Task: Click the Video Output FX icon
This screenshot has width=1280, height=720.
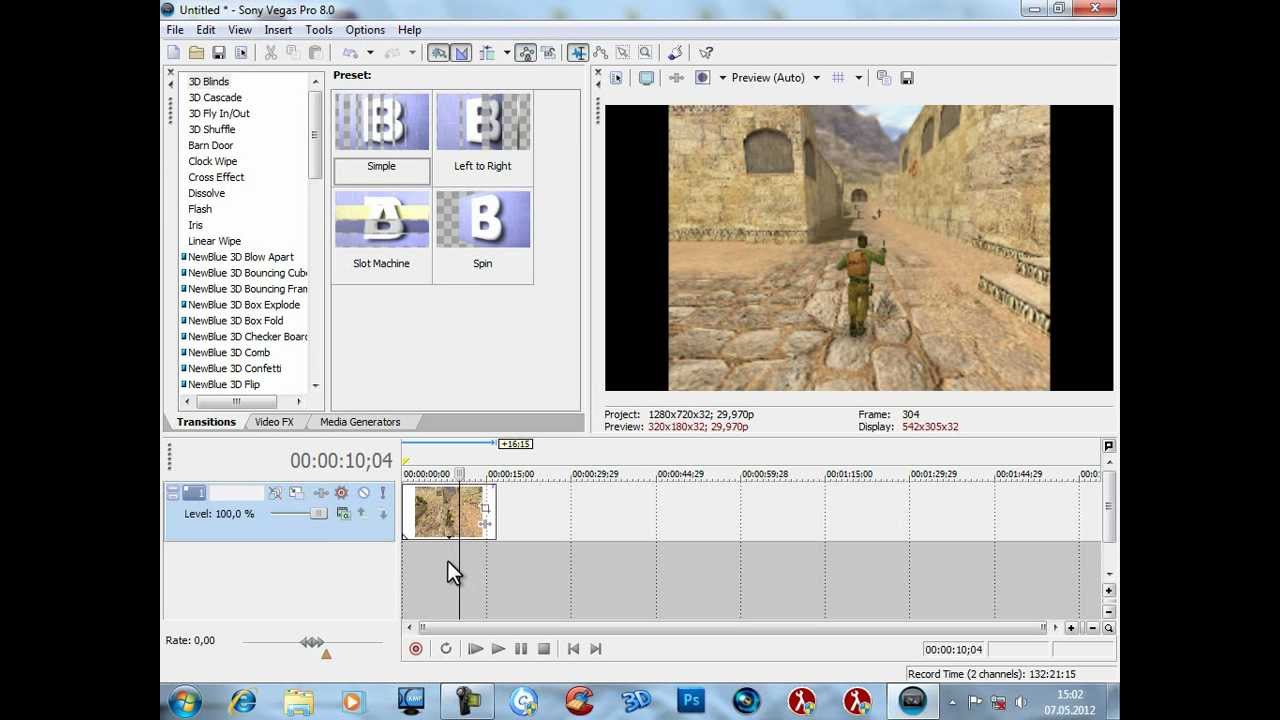Action: click(676, 78)
